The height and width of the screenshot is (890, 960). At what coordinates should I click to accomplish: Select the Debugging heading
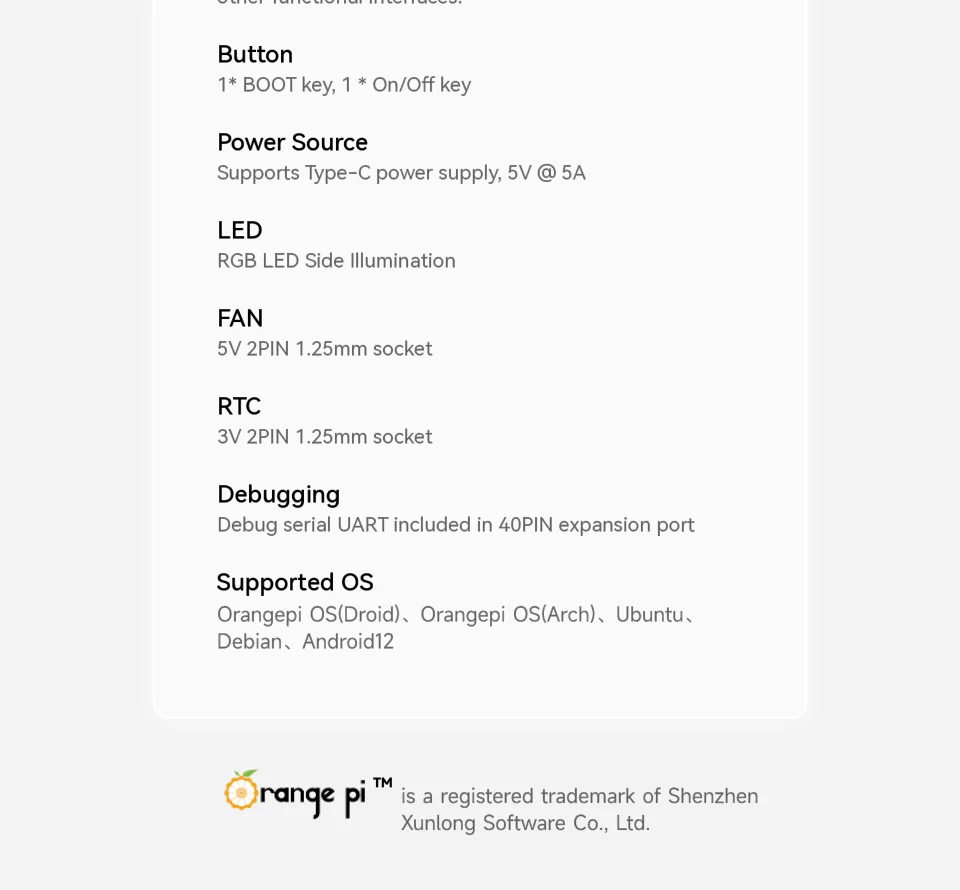(278, 494)
